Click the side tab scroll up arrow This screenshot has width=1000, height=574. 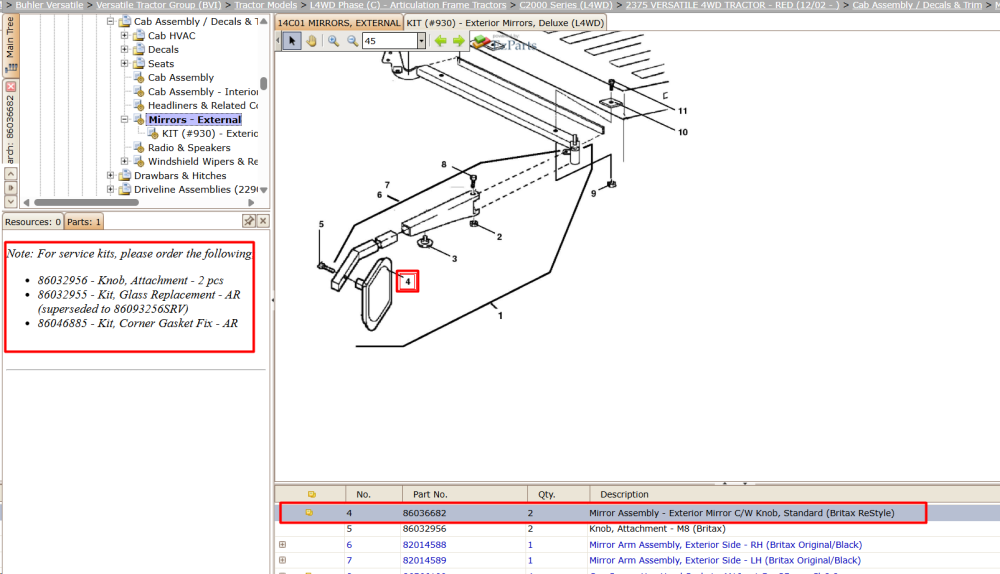coord(11,173)
